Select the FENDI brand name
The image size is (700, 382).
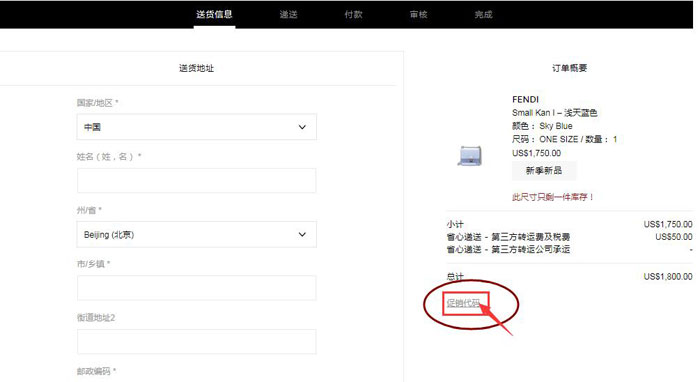click(525, 99)
